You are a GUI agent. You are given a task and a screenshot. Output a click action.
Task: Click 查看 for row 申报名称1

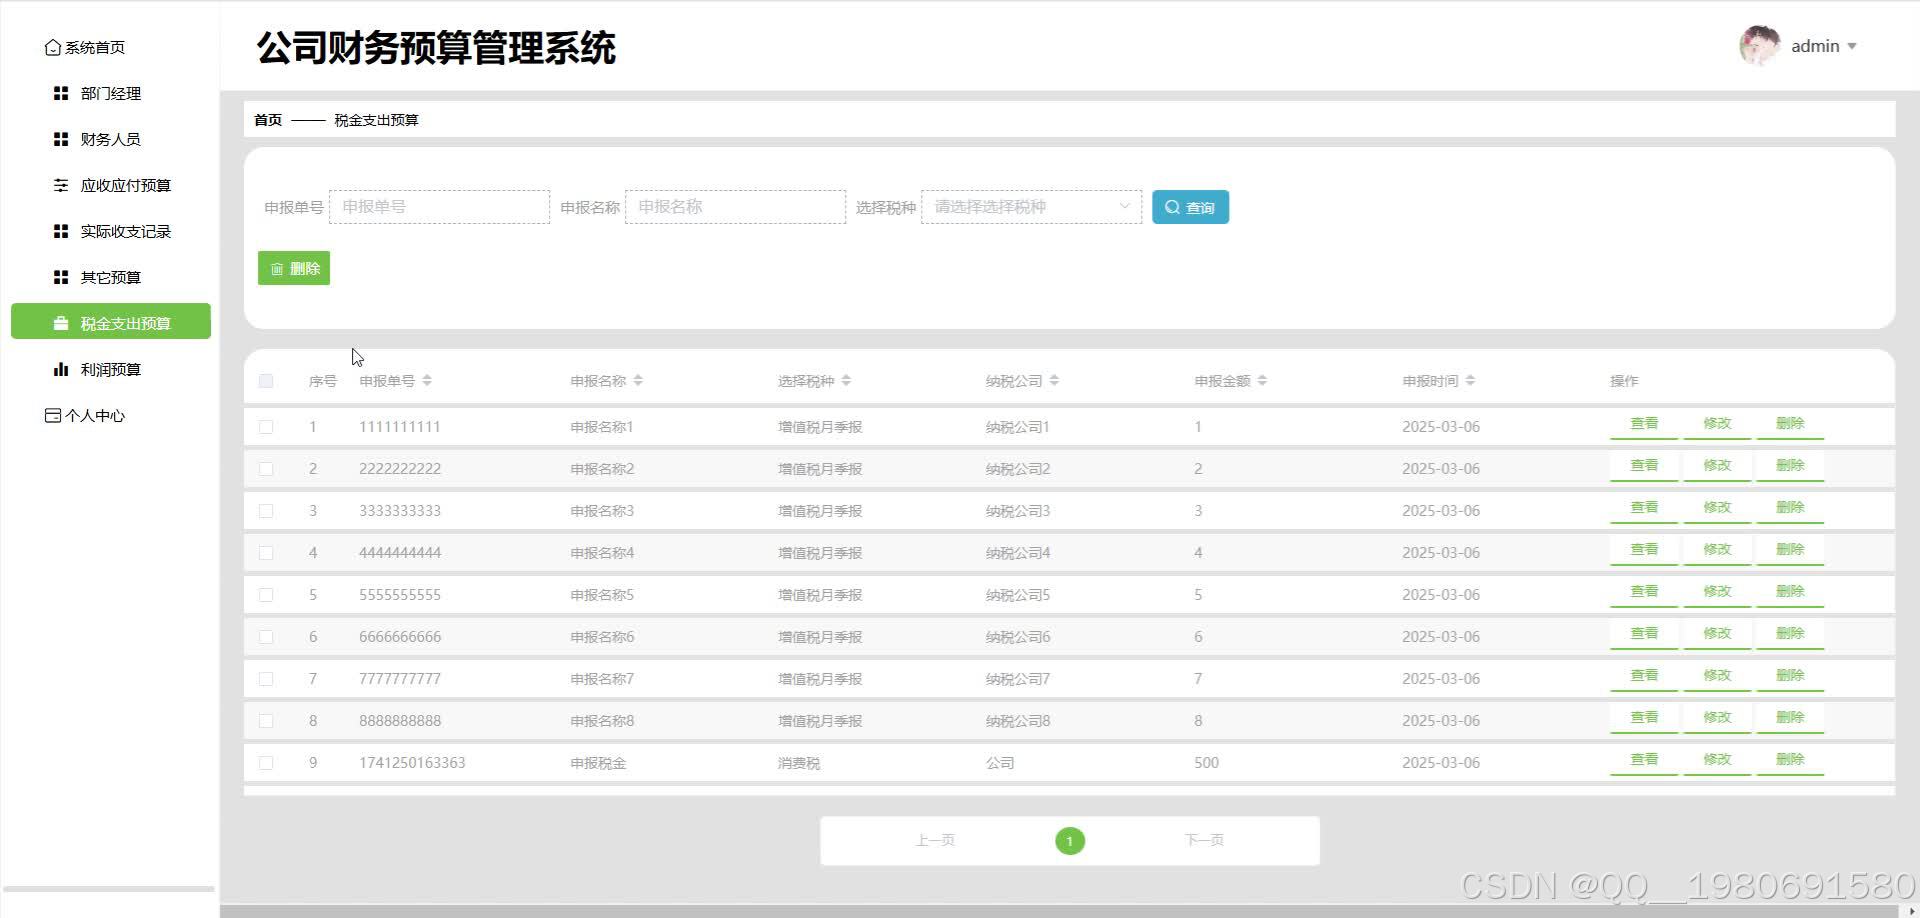(x=1644, y=424)
